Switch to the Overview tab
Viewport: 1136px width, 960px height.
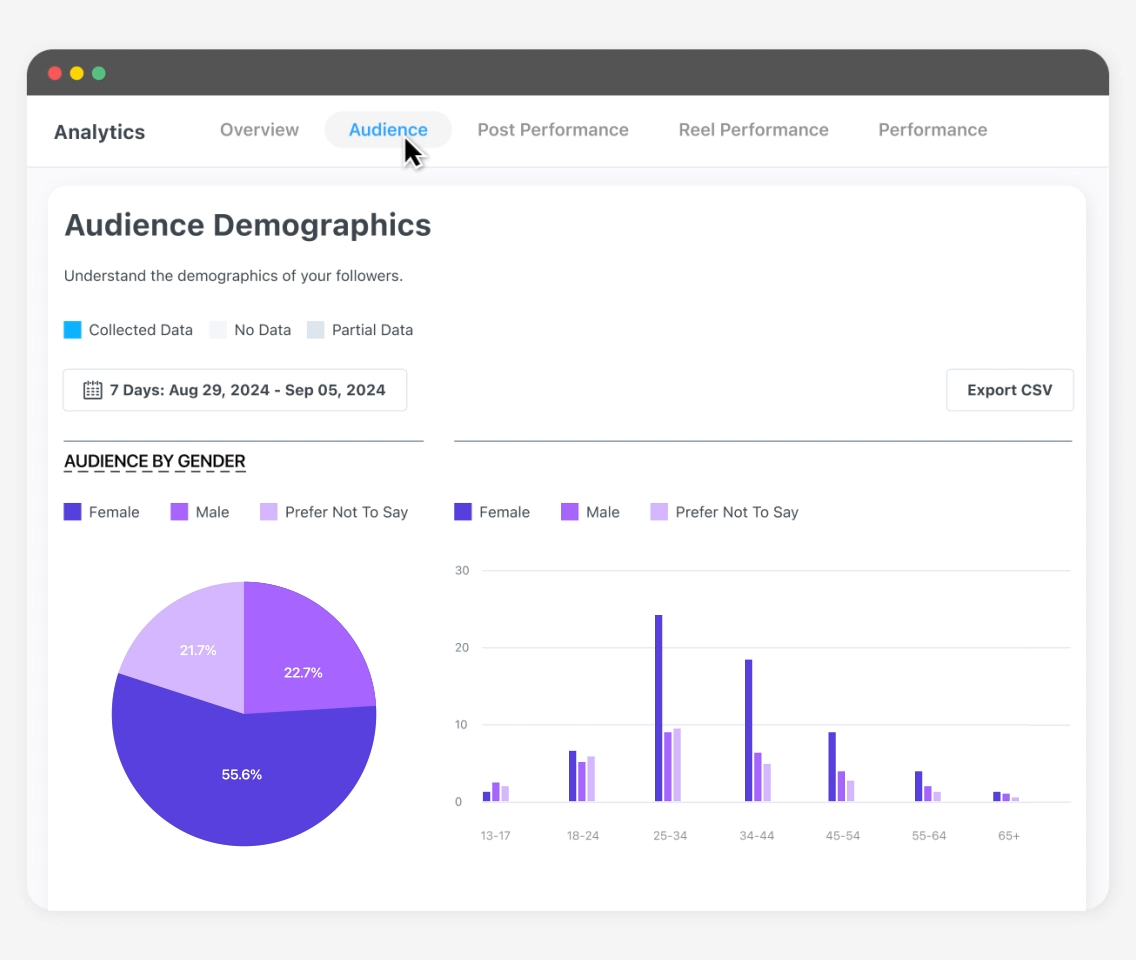(259, 130)
